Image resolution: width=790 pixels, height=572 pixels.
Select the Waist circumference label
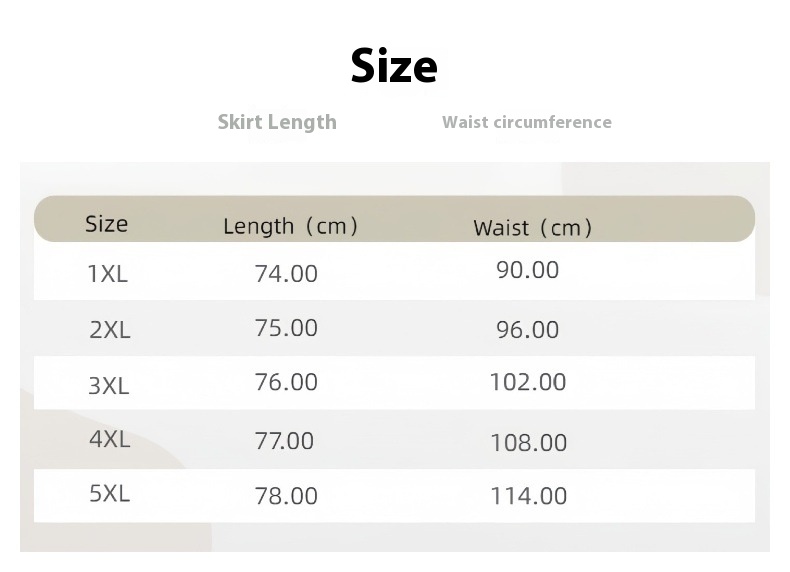point(526,122)
